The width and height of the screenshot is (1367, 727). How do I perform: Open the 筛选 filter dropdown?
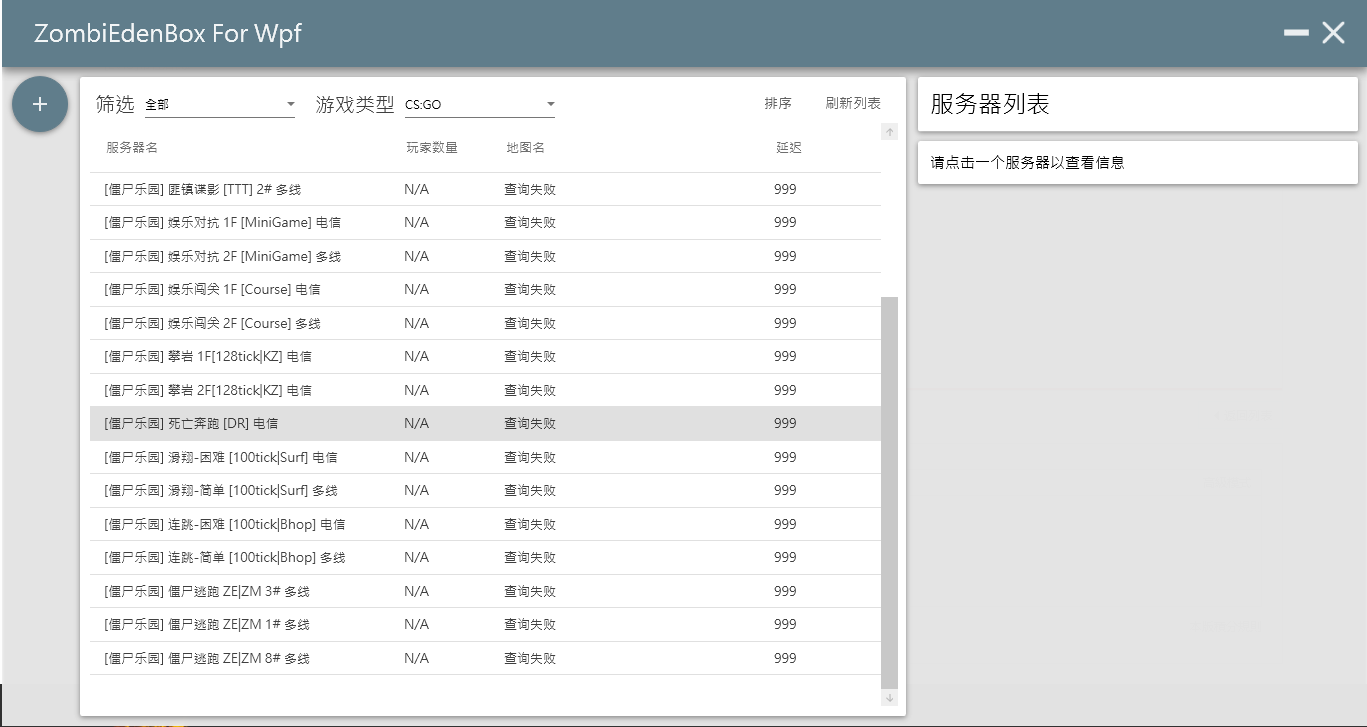point(220,104)
